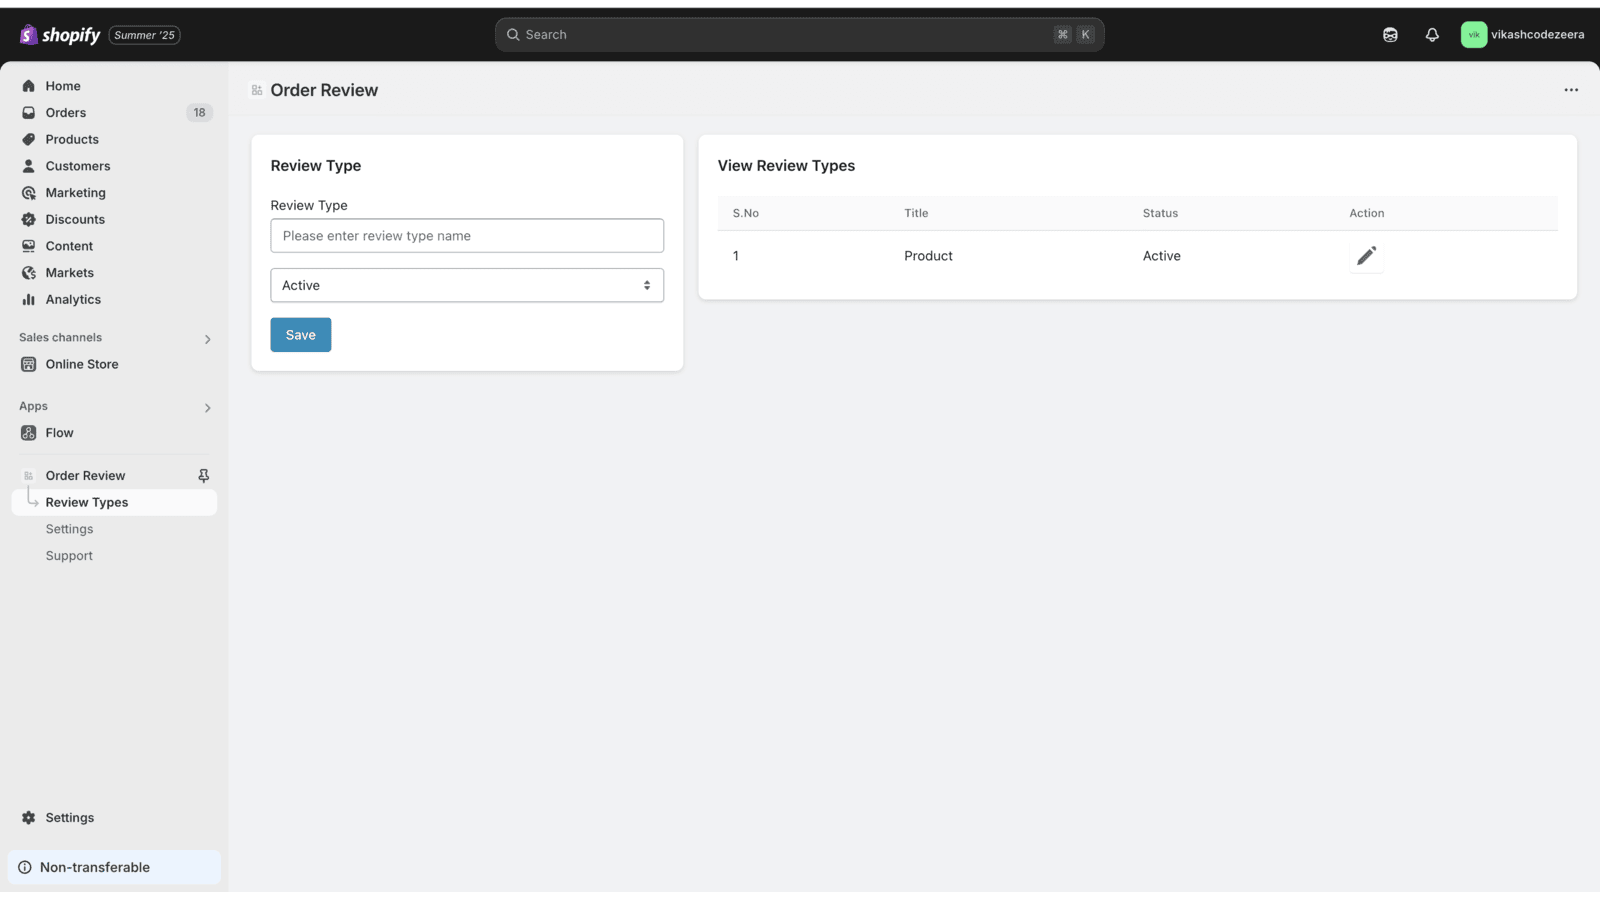Open Order Review Settings sub-item
The image size is (1600, 900).
(x=69, y=529)
